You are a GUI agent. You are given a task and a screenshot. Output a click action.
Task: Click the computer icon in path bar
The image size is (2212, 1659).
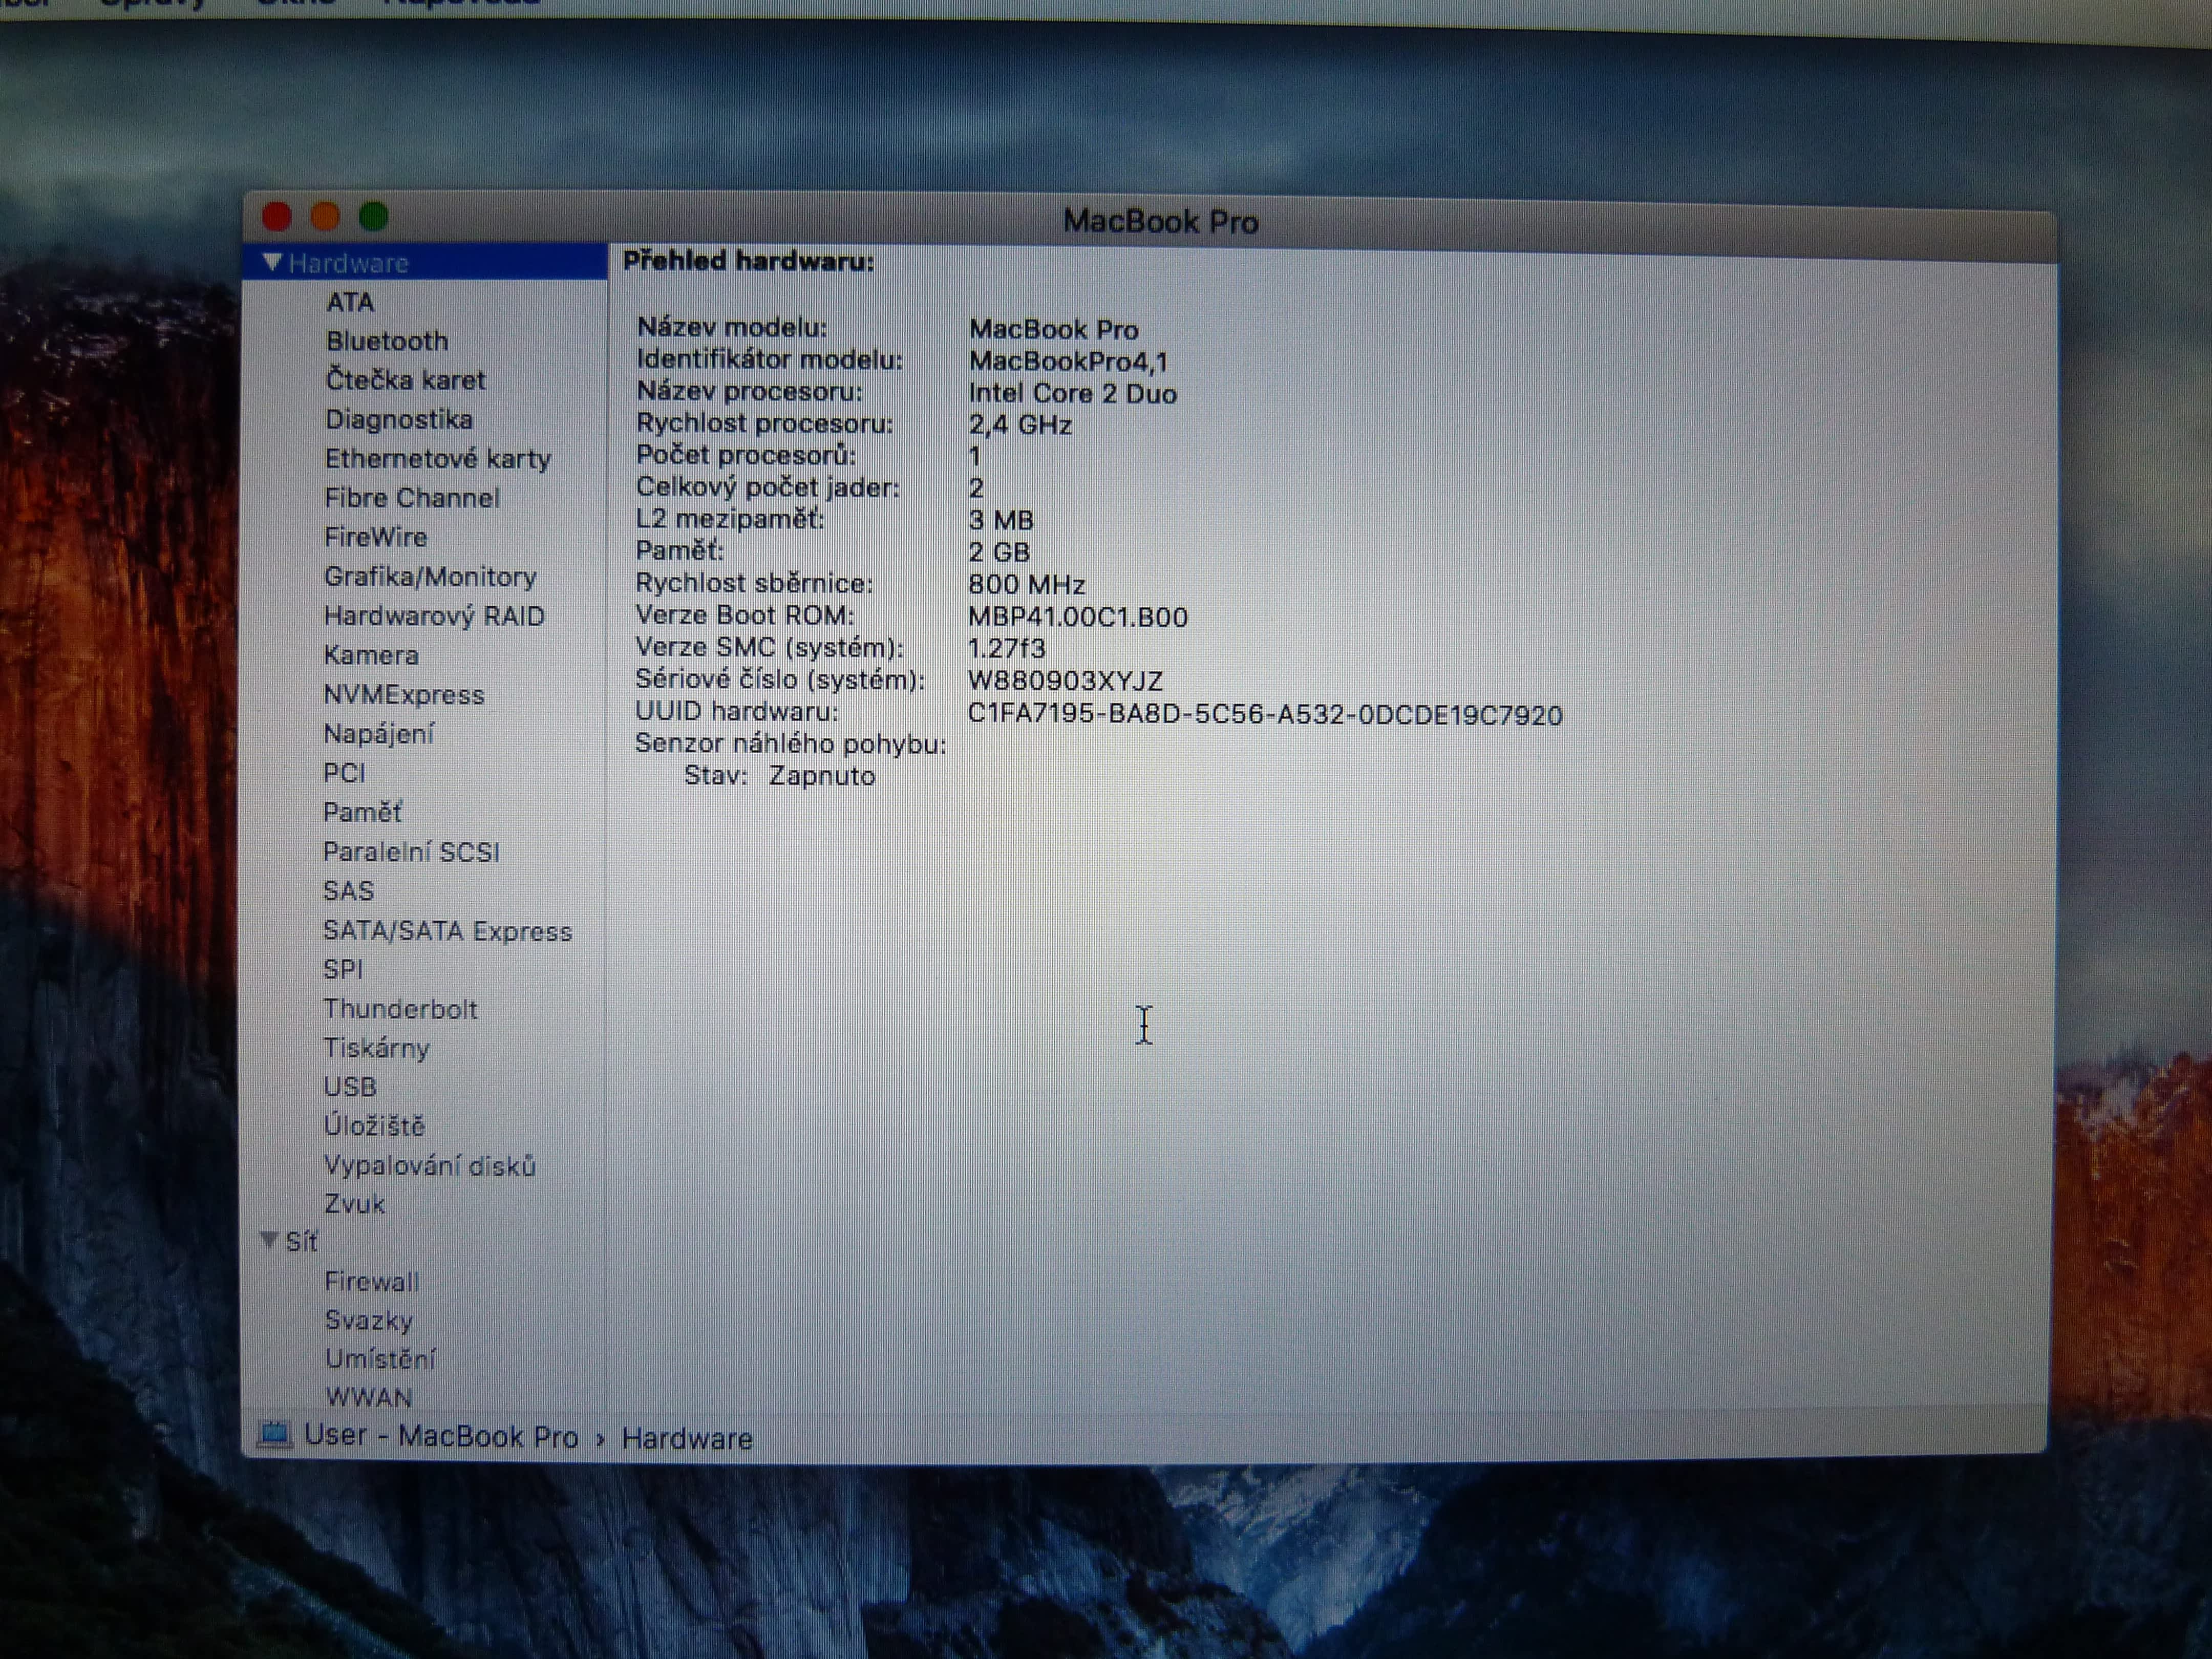point(274,1435)
